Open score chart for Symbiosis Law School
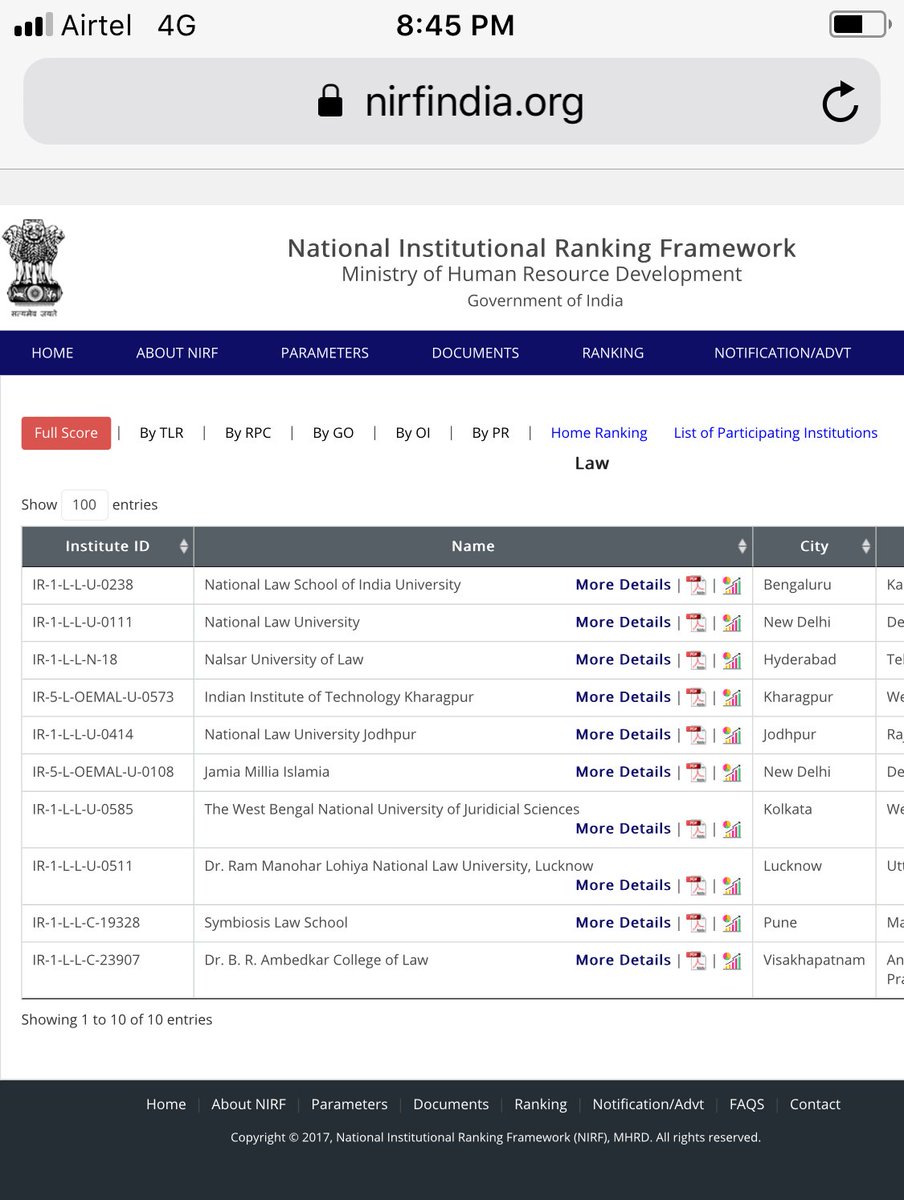Viewport: 904px width, 1200px height. click(x=732, y=923)
